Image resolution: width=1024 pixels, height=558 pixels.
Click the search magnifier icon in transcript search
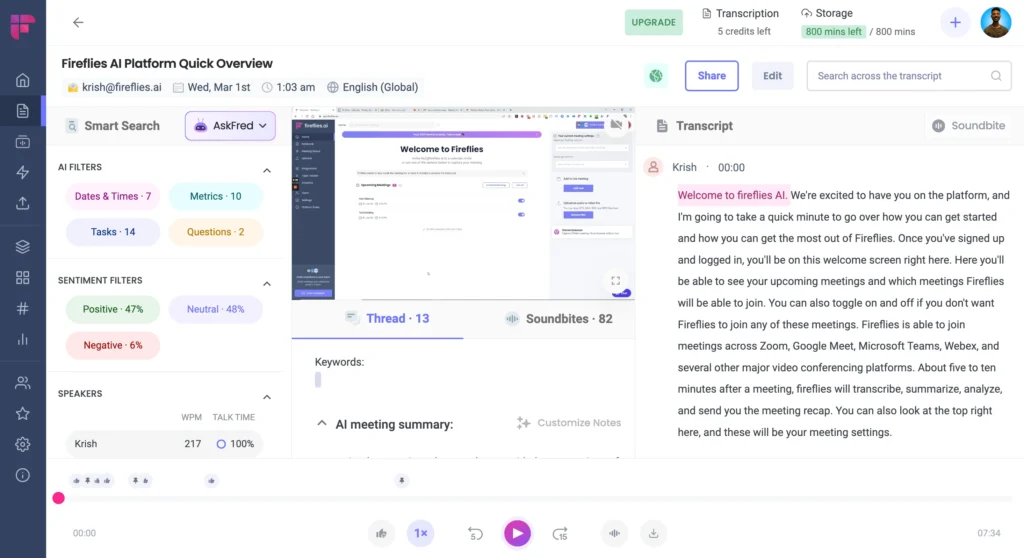996,76
